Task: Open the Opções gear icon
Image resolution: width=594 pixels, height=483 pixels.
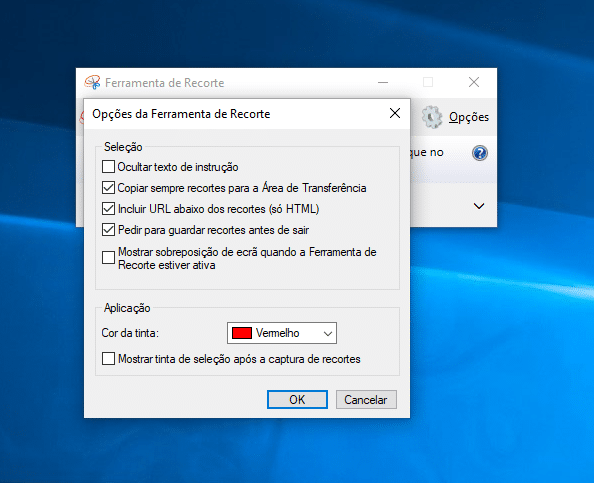Action: (x=432, y=117)
